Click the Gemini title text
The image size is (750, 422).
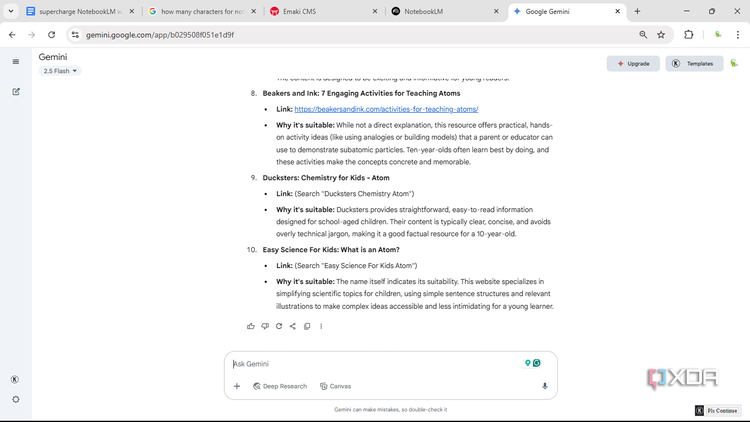53,57
